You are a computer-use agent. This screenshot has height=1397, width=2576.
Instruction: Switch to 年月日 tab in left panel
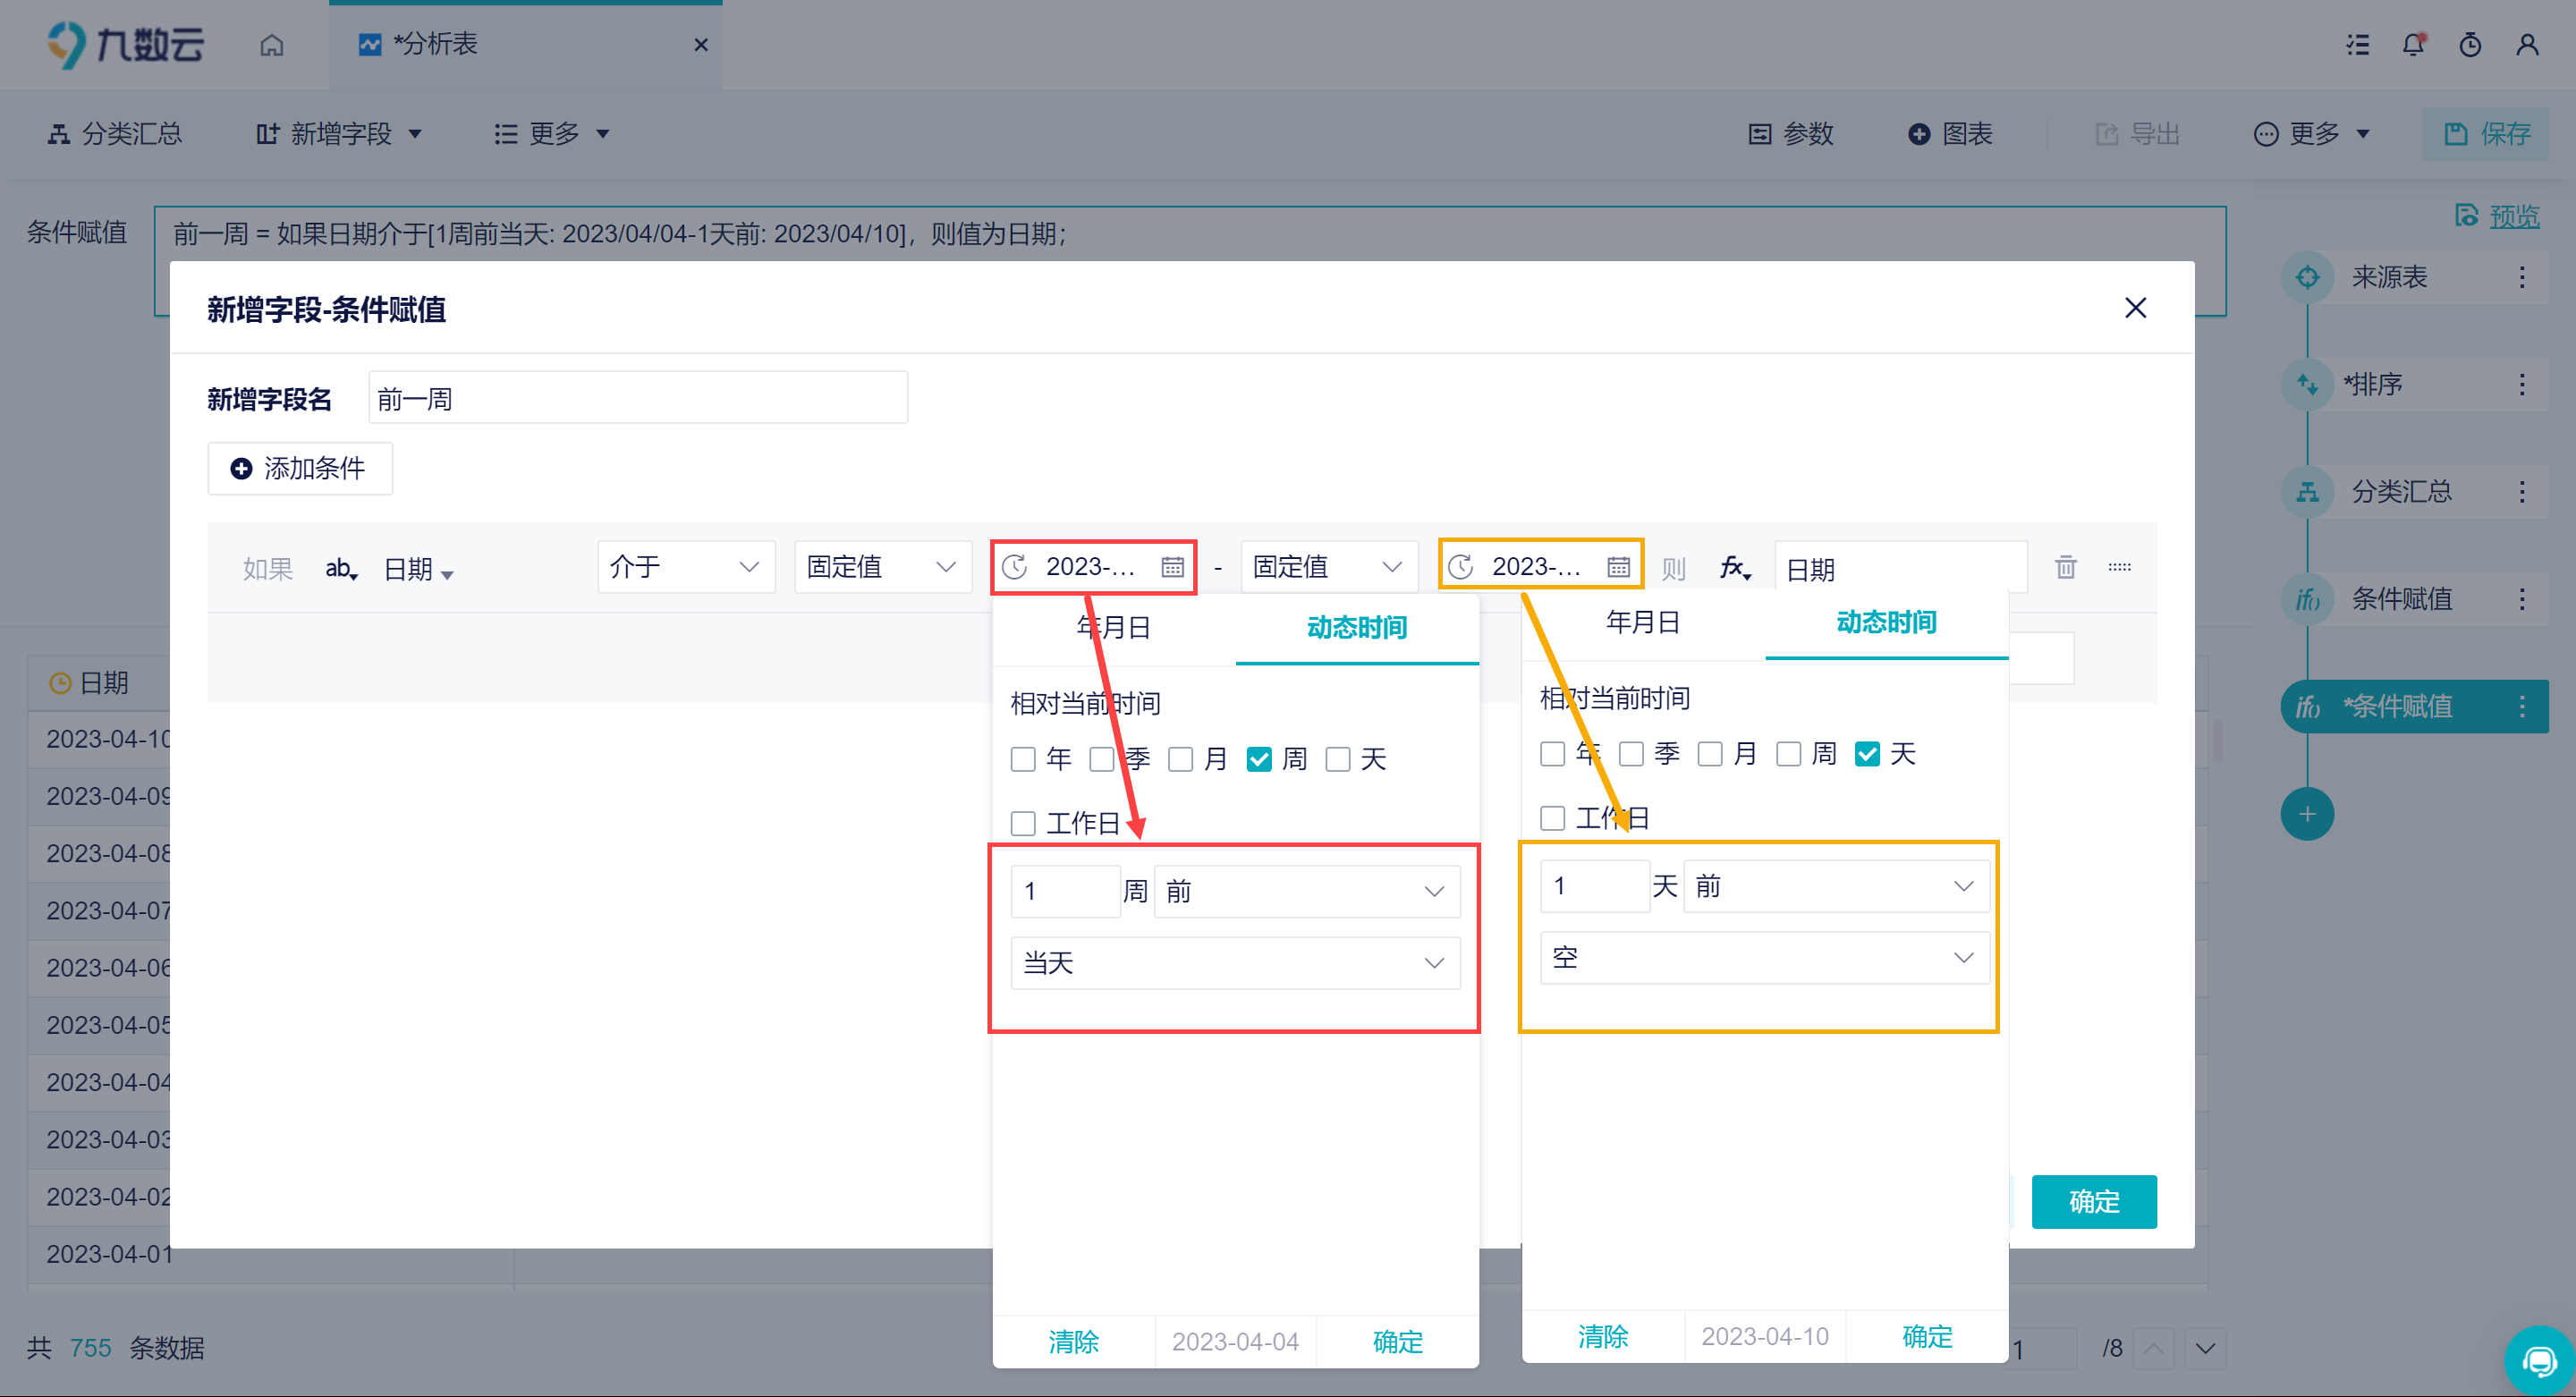pyautogui.click(x=1114, y=628)
